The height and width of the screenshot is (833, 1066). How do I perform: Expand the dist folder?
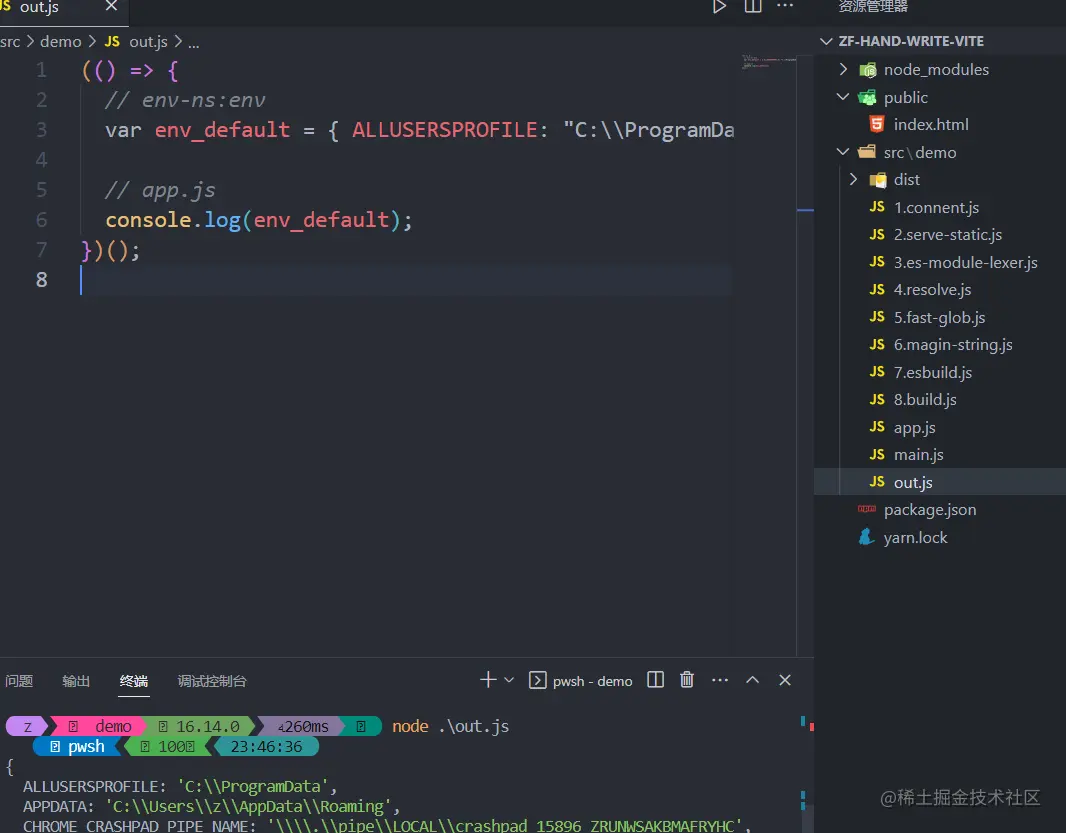[853, 180]
